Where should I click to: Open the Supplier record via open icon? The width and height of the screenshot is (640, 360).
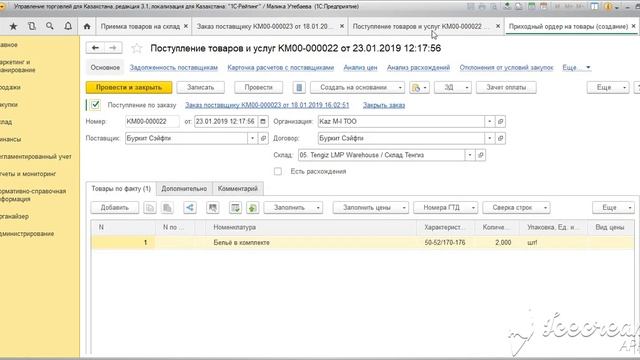[263, 138]
